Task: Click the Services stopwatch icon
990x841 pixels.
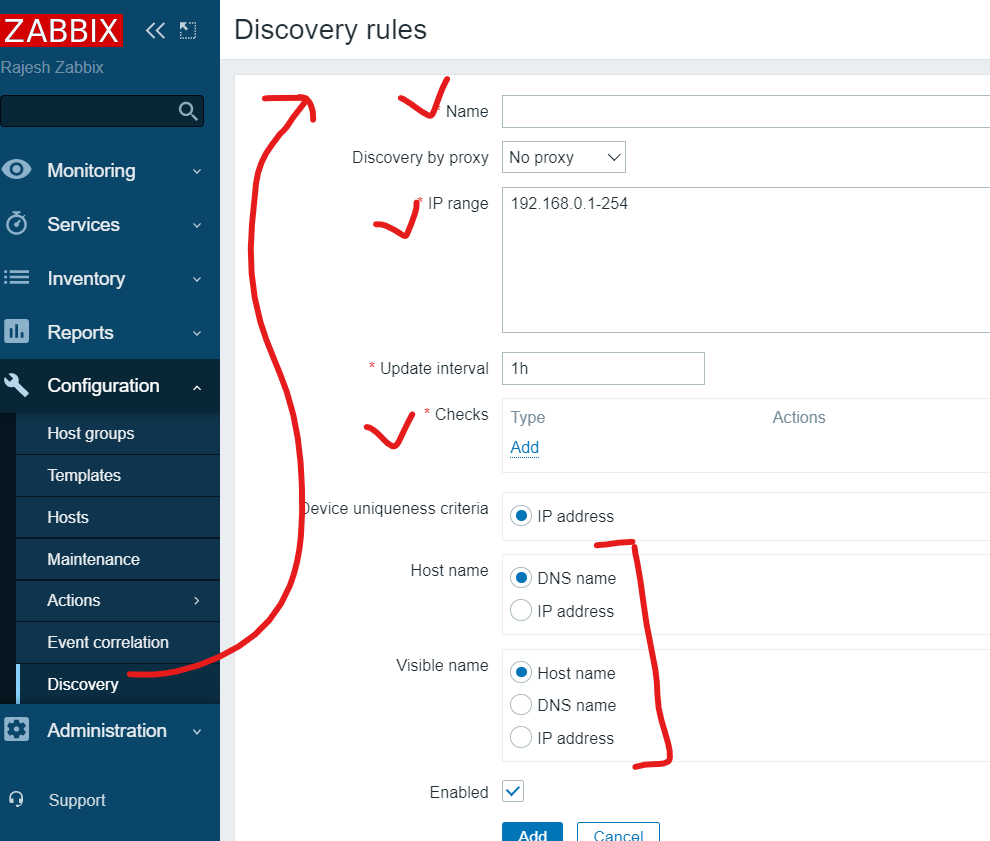Action: point(17,224)
